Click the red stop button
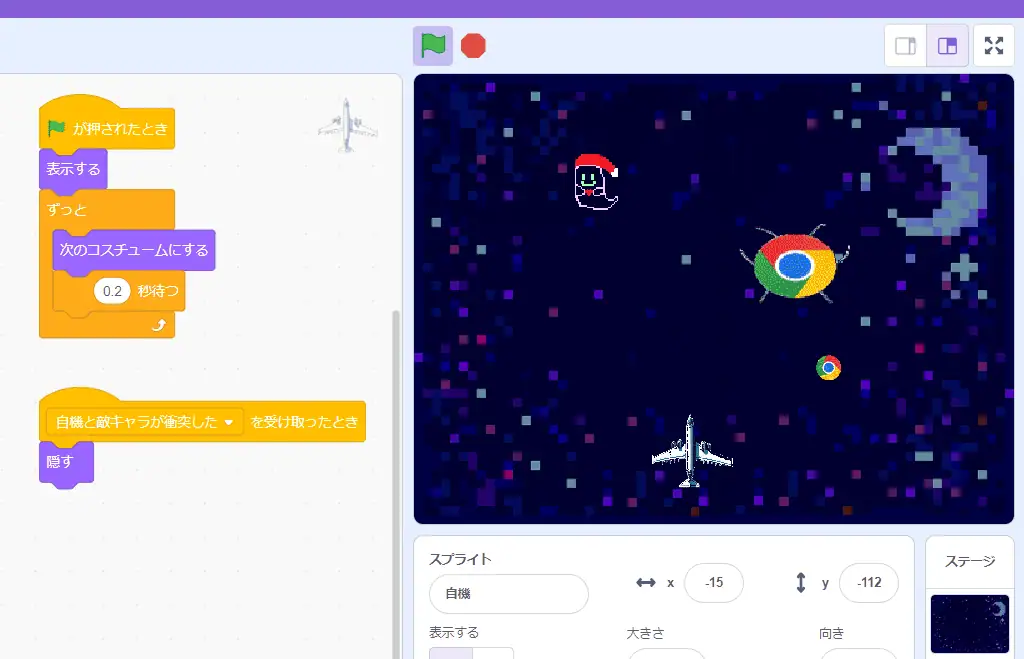The image size is (1024, 659). tap(473, 46)
